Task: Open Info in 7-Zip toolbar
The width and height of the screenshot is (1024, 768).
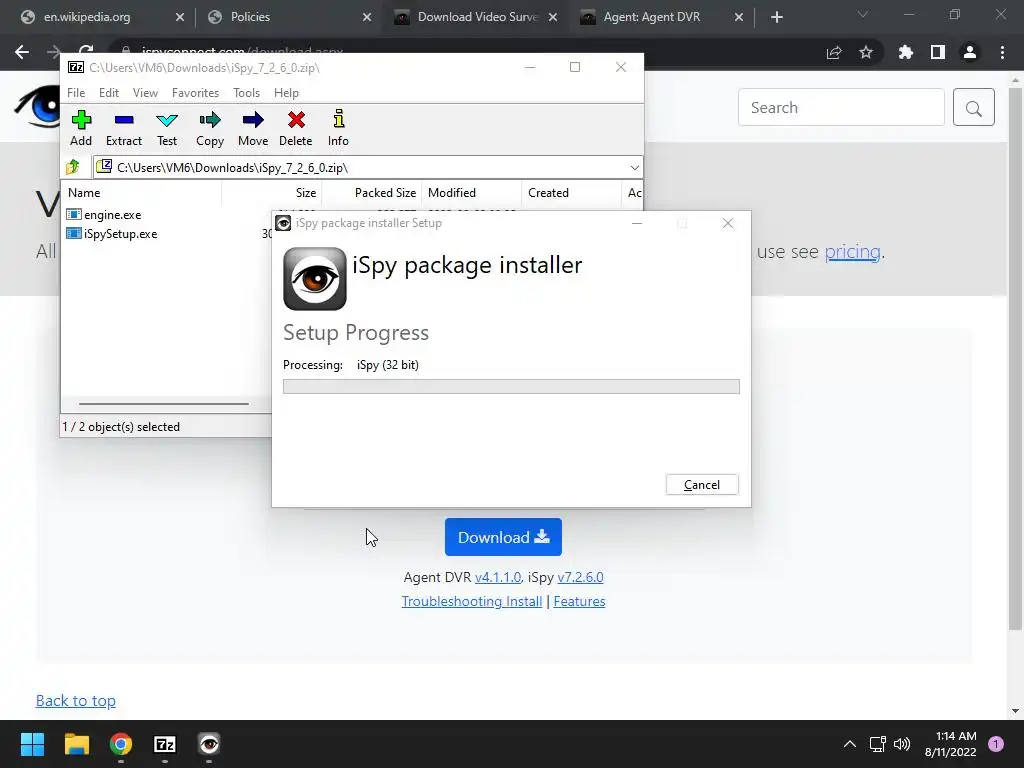Action: (338, 128)
